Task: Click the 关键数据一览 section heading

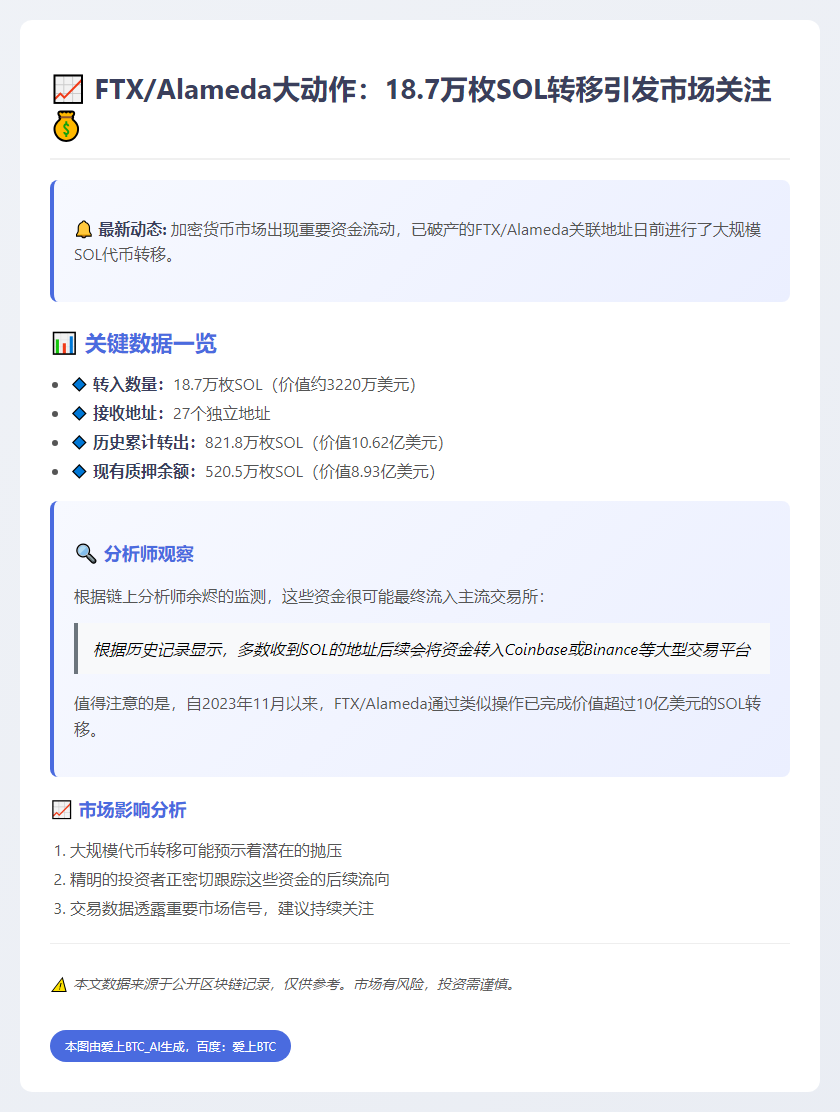Action: (150, 344)
